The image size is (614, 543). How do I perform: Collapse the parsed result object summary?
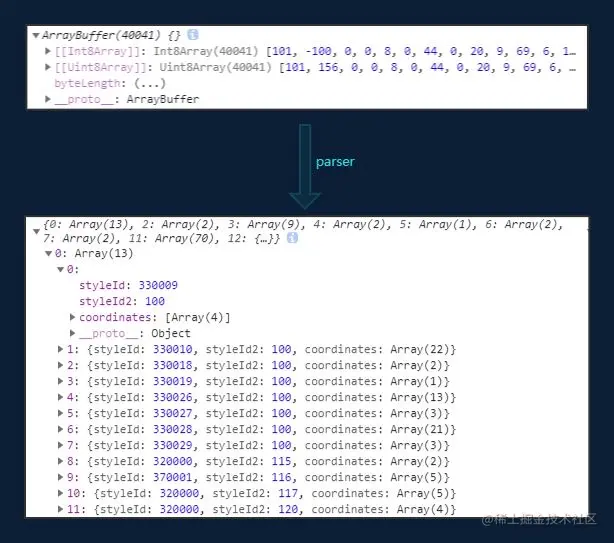[36, 231]
